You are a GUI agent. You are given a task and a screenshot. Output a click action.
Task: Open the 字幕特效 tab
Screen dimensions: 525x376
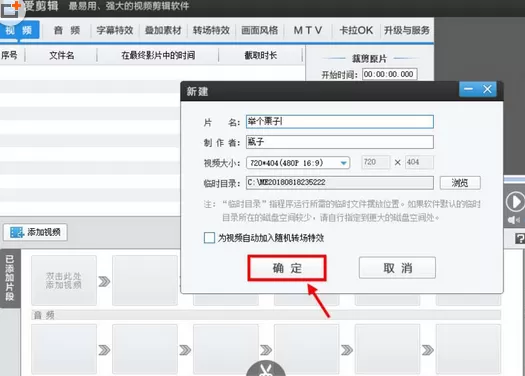point(115,30)
